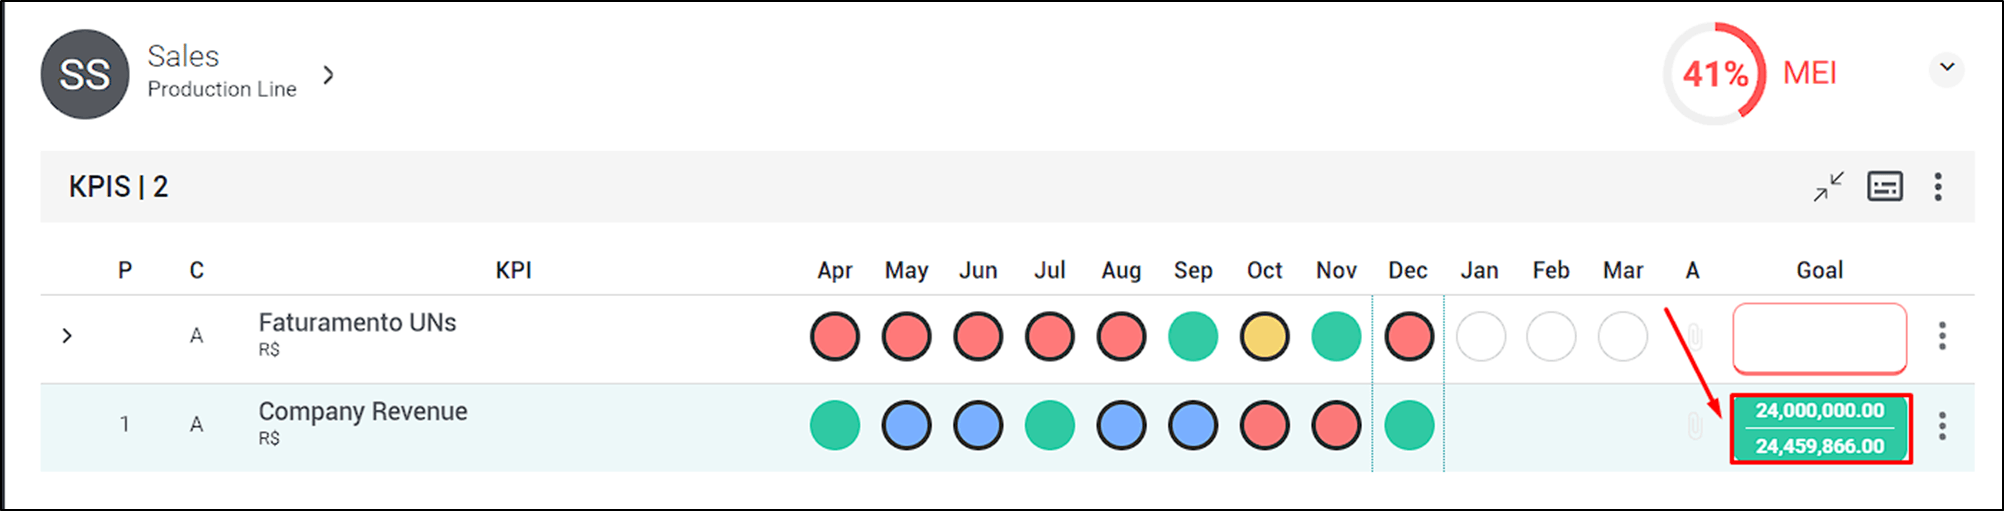Click the blue May status for Company Revenue
The image size is (2004, 511).
coord(907,425)
